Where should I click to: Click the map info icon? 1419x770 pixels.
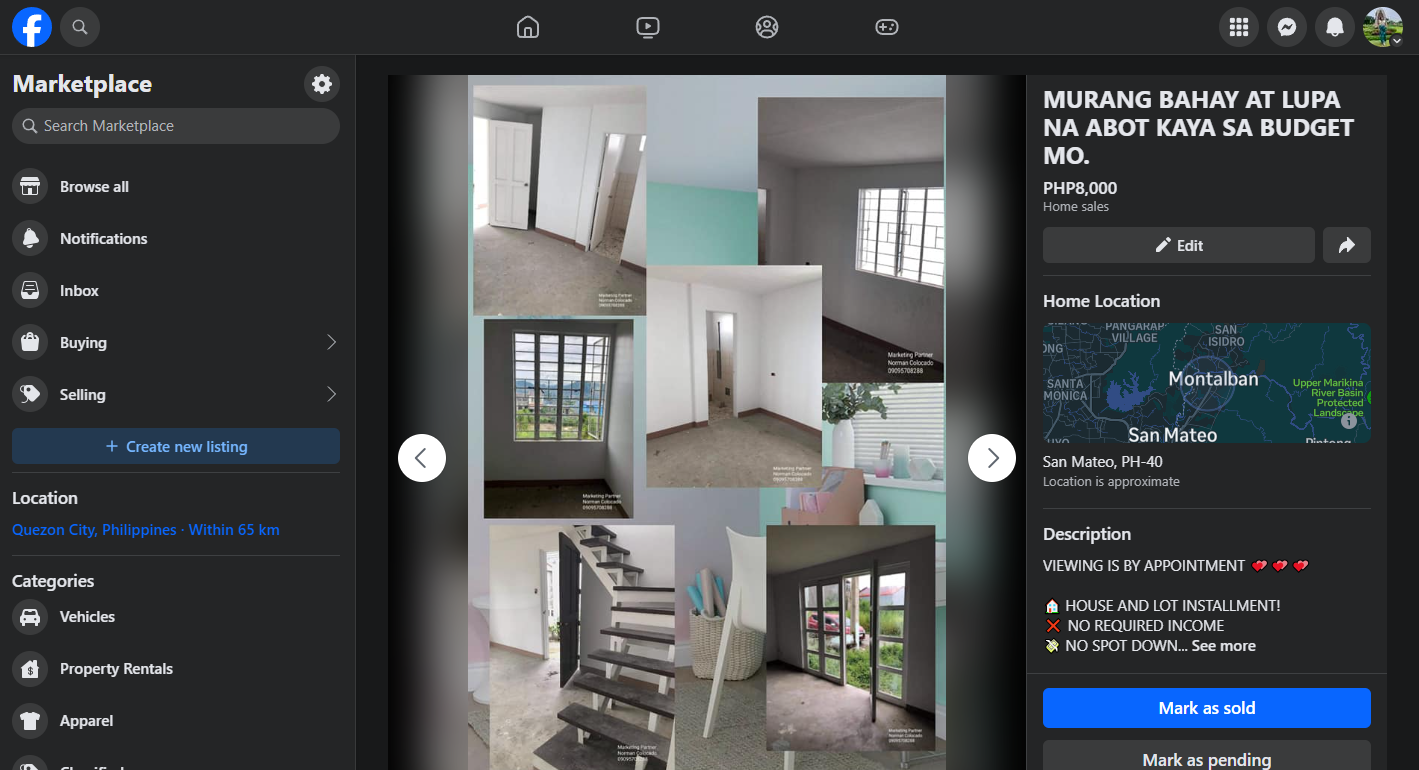tap(1349, 421)
